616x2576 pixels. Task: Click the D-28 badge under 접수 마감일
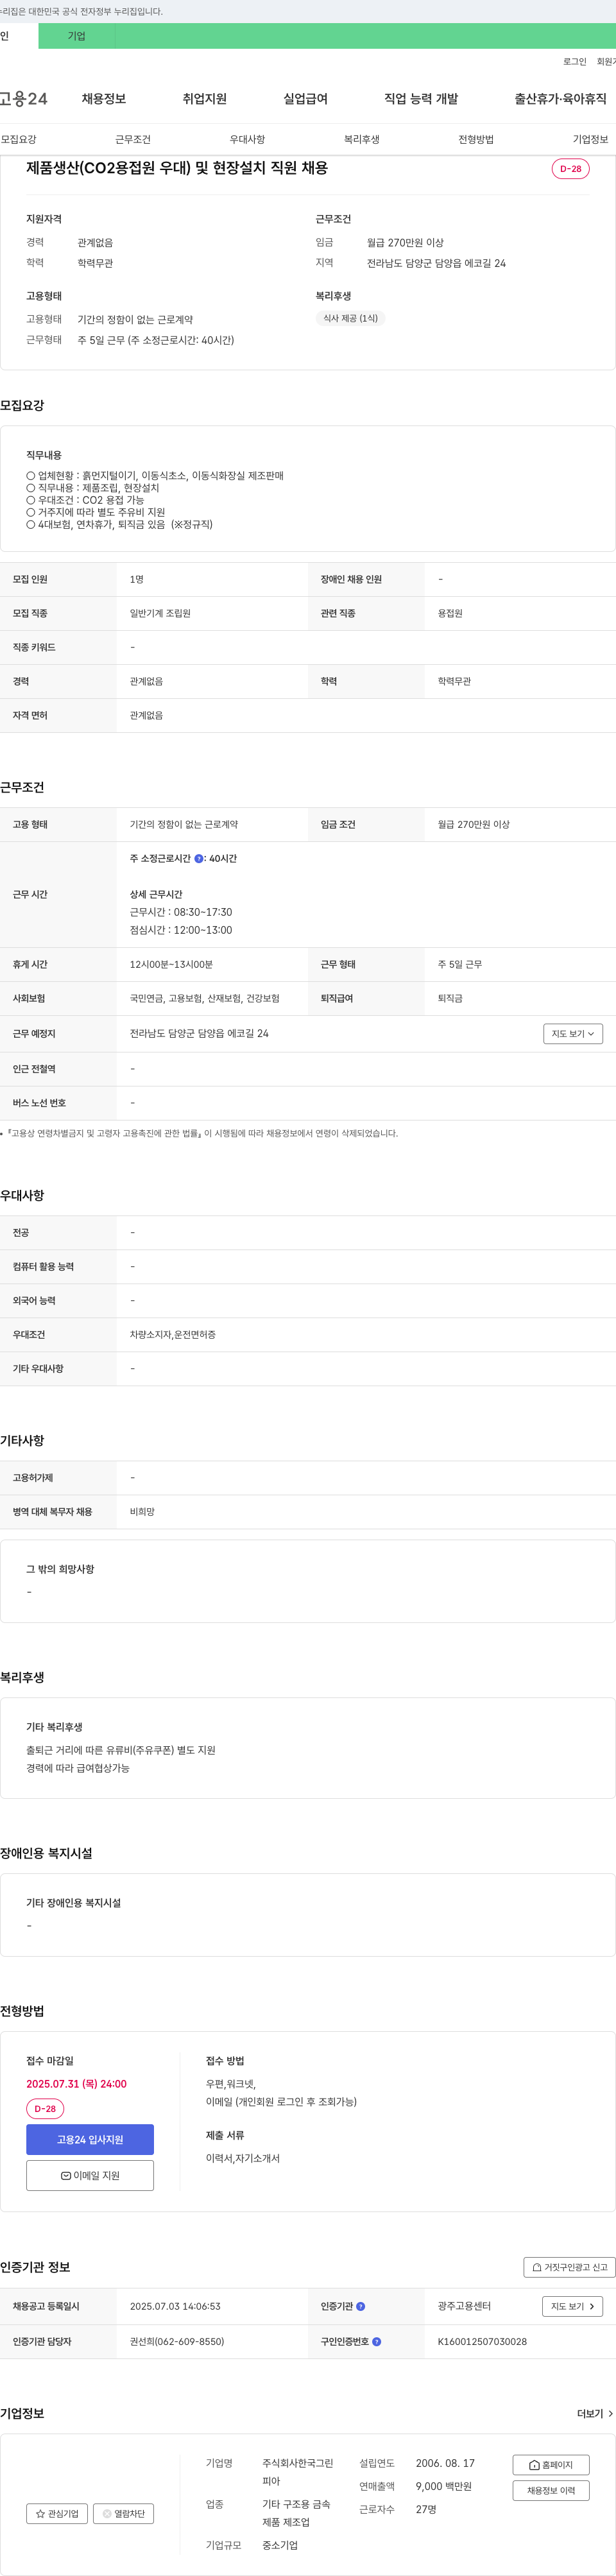45,2109
